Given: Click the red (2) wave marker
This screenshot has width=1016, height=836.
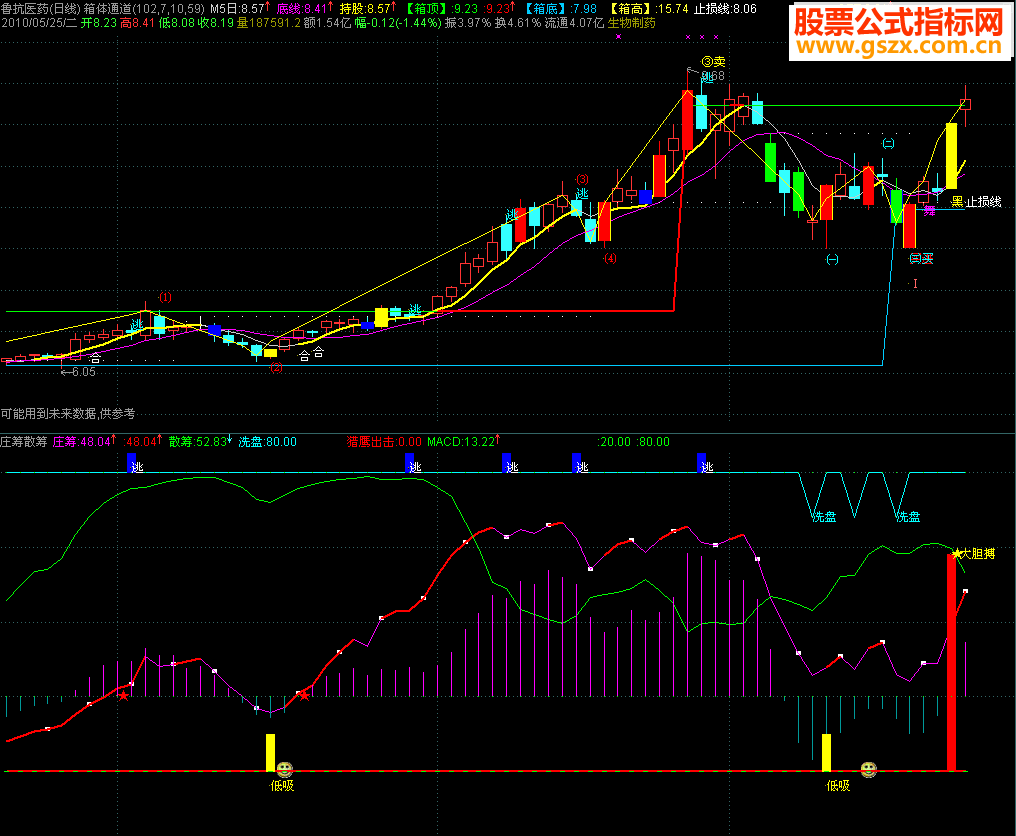Looking at the screenshot, I should point(277,367).
